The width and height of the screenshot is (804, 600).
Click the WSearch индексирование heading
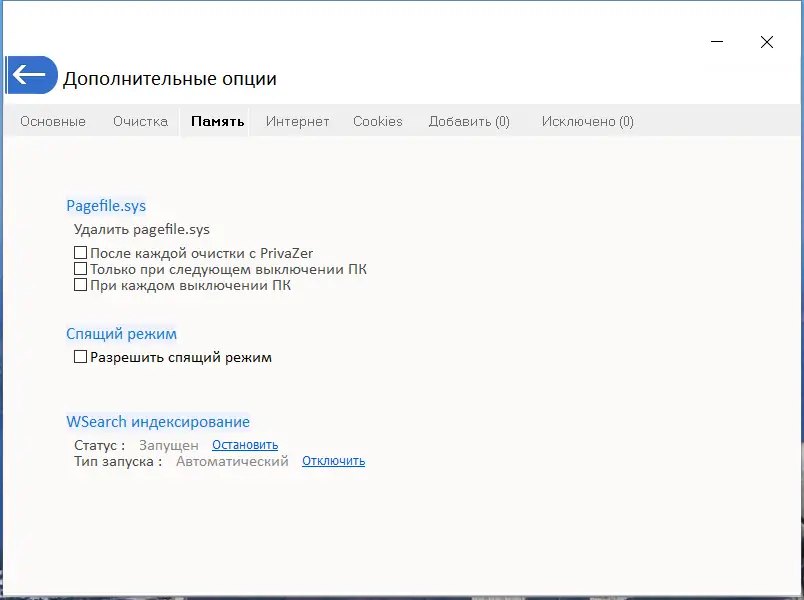pyautogui.click(x=158, y=421)
